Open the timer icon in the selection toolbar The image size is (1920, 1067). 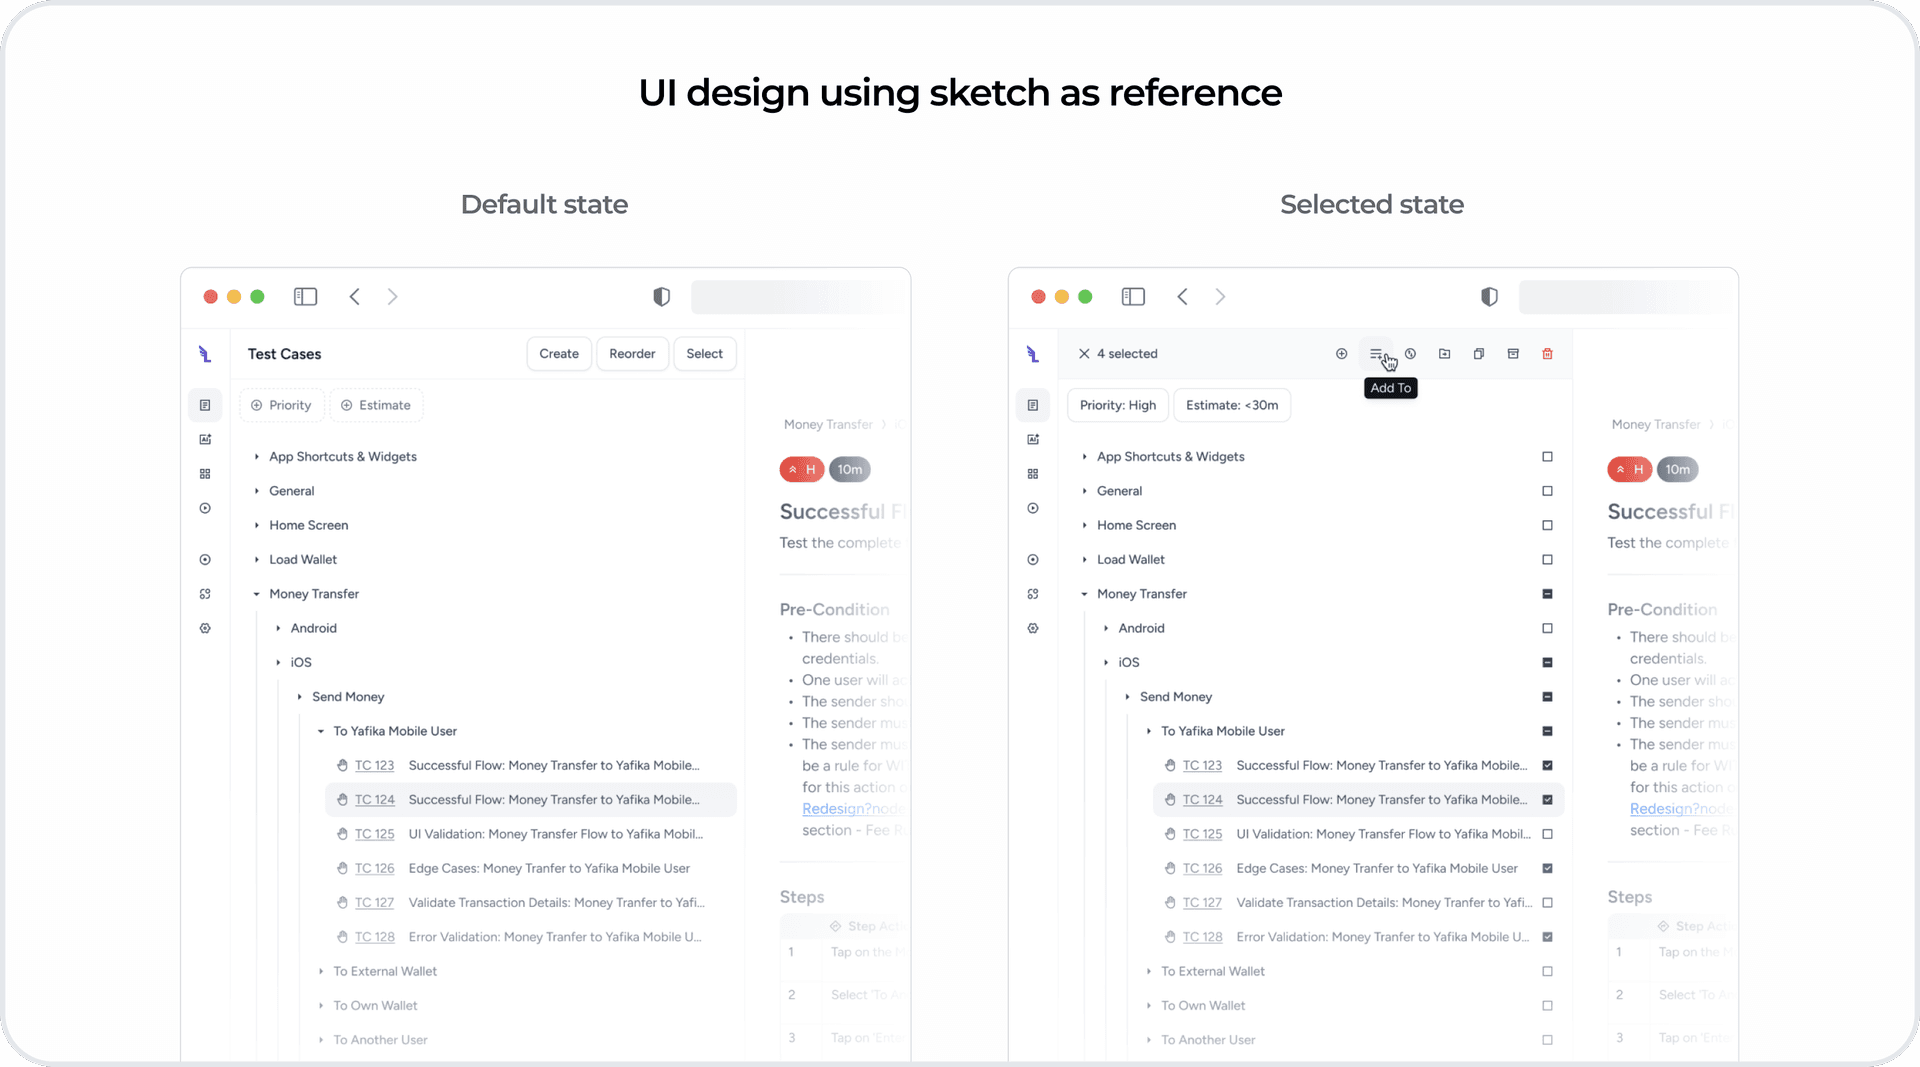(x=1410, y=354)
